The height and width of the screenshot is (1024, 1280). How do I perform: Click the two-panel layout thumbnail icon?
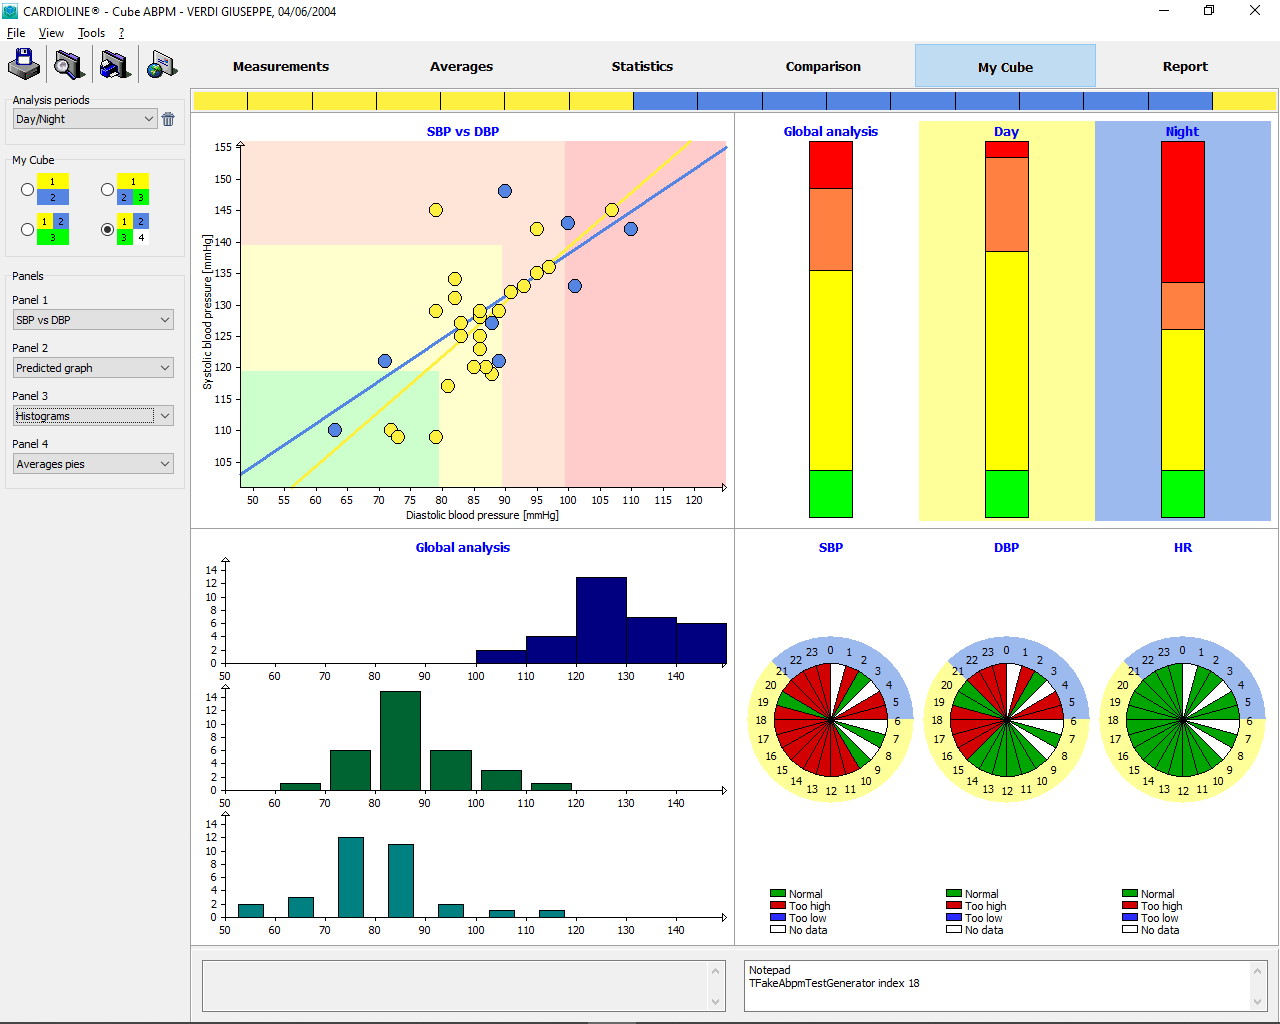click(x=52, y=189)
